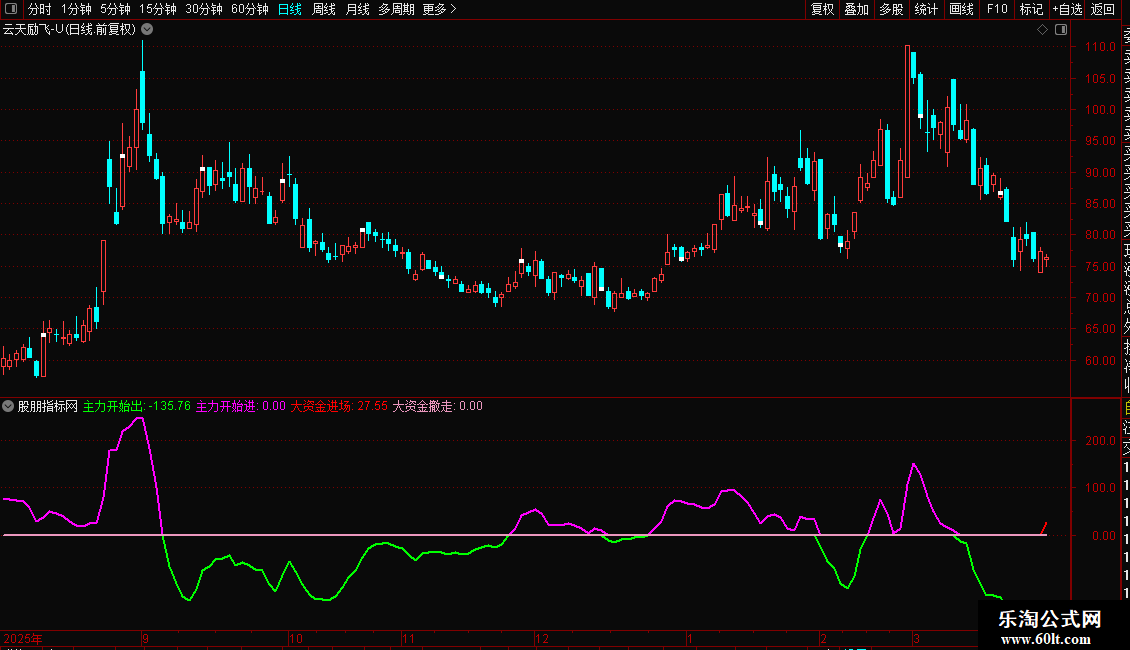Open the dropdown next to 云天励飞-U title
Image resolution: width=1130 pixels, height=650 pixels.
coord(147,30)
